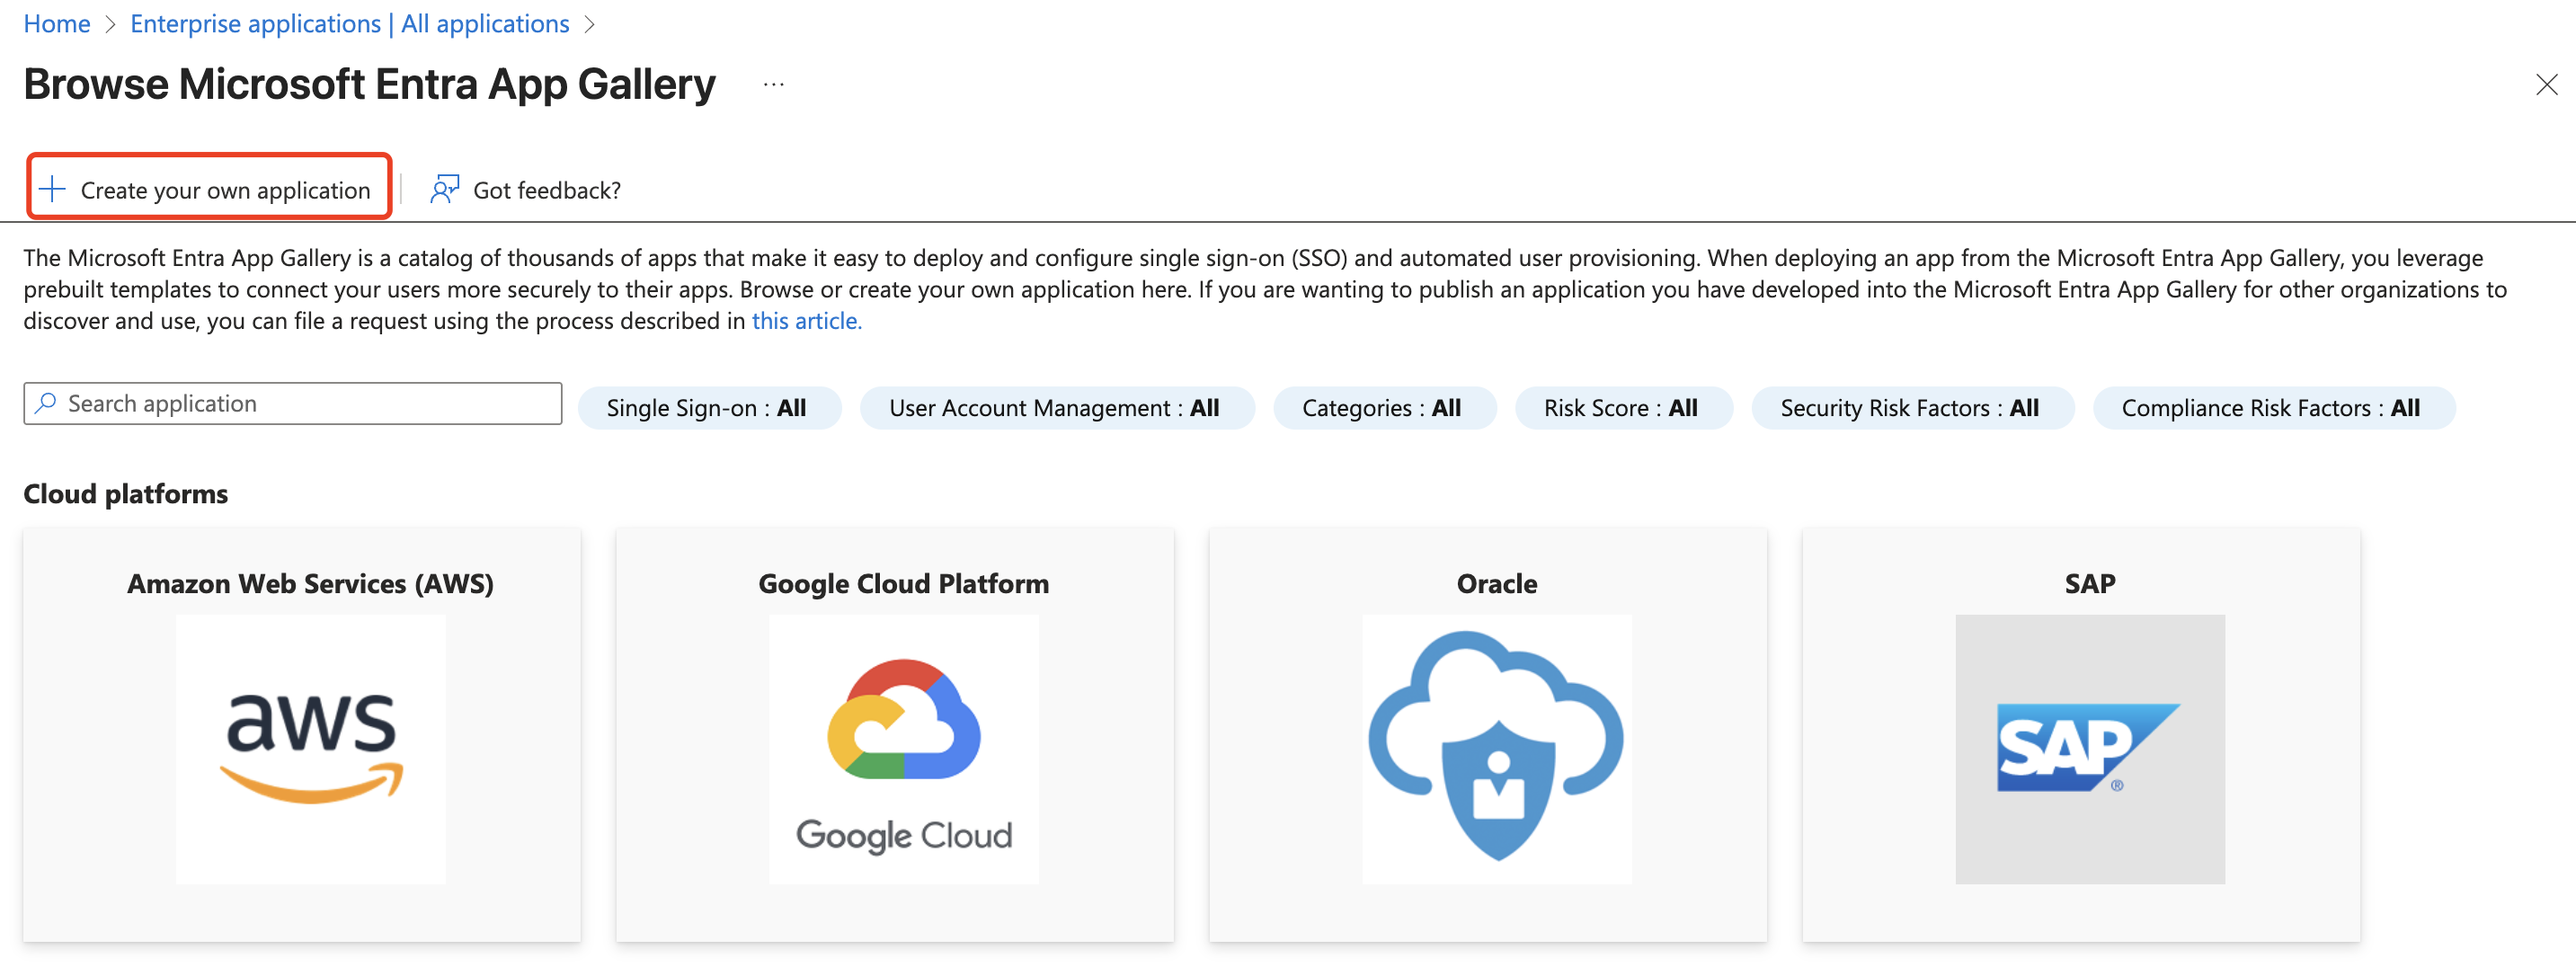Screen dimensions: 2576x976
Task: Open the ellipsis more options menu
Action: [773, 85]
